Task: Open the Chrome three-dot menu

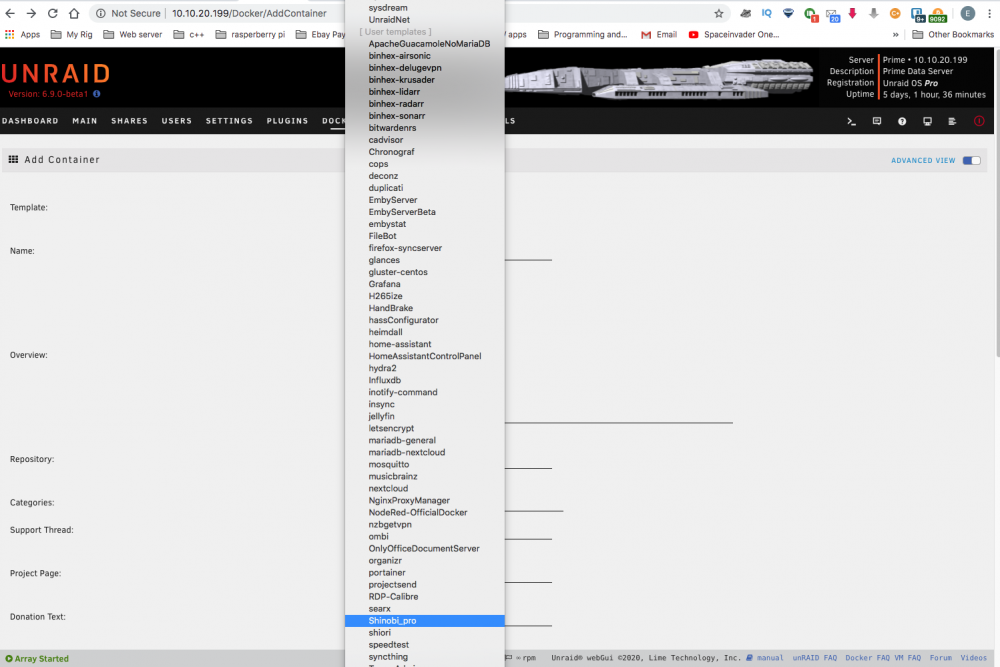Action: tap(990, 13)
